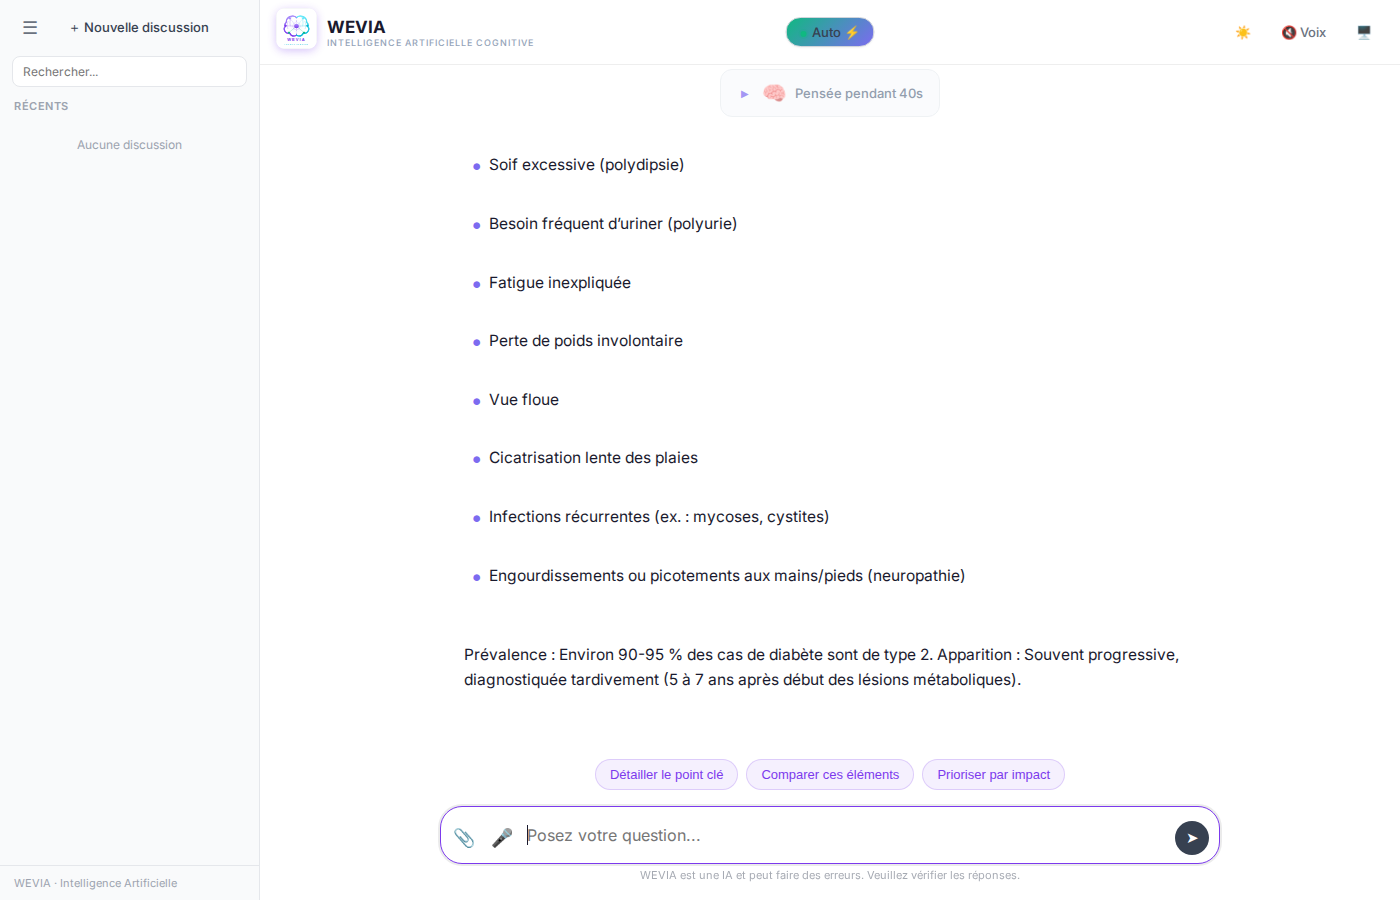The width and height of the screenshot is (1400, 900).
Task: Click the RÉCENTS section header
Action: (41, 106)
